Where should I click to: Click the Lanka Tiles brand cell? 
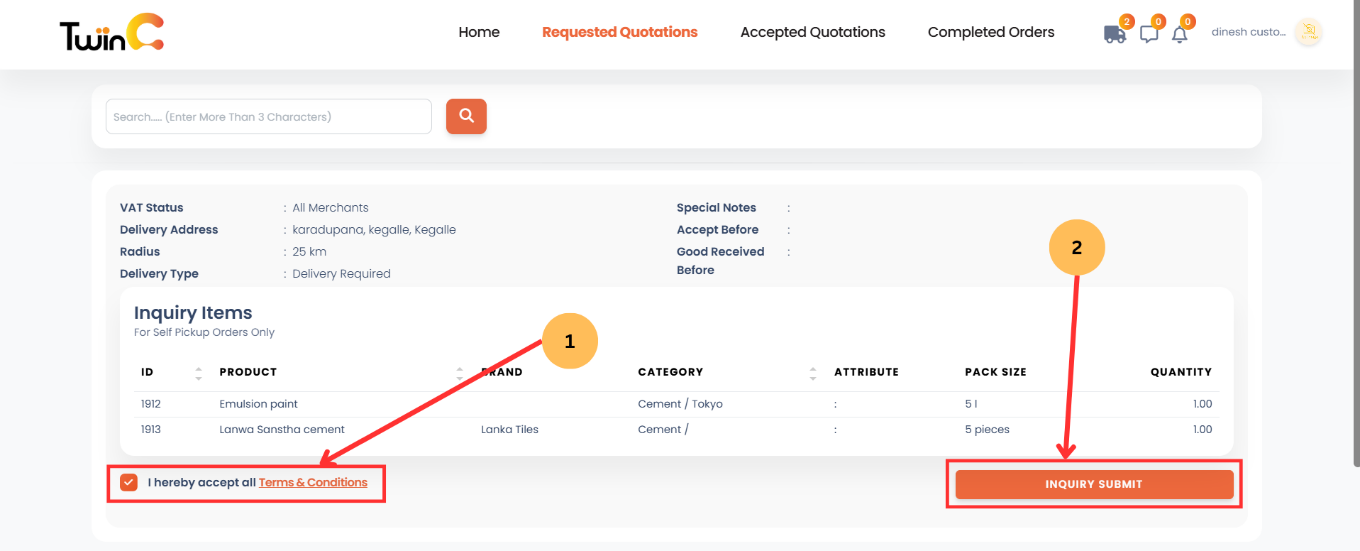point(510,429)
